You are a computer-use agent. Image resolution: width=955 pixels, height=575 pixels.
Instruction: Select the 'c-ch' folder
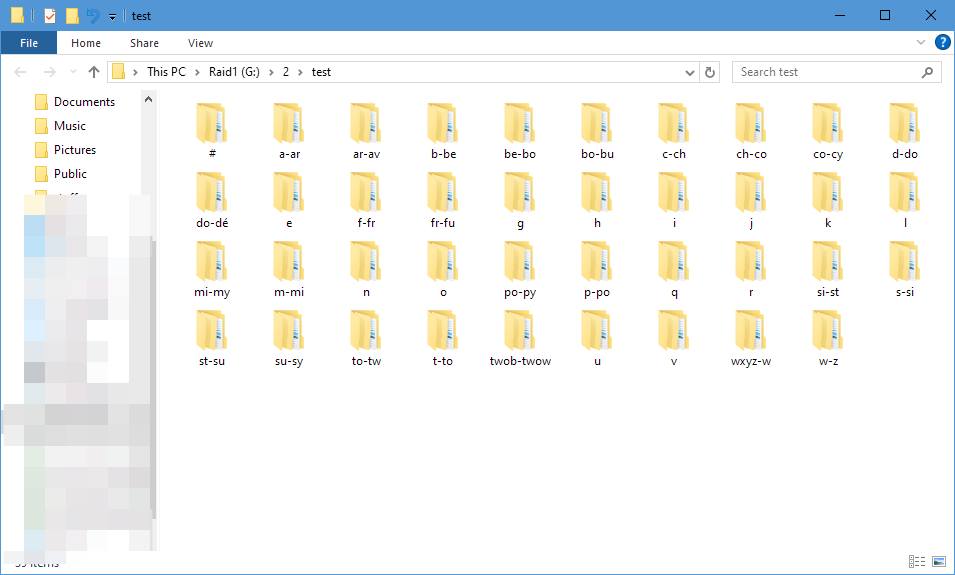point(674,131)
